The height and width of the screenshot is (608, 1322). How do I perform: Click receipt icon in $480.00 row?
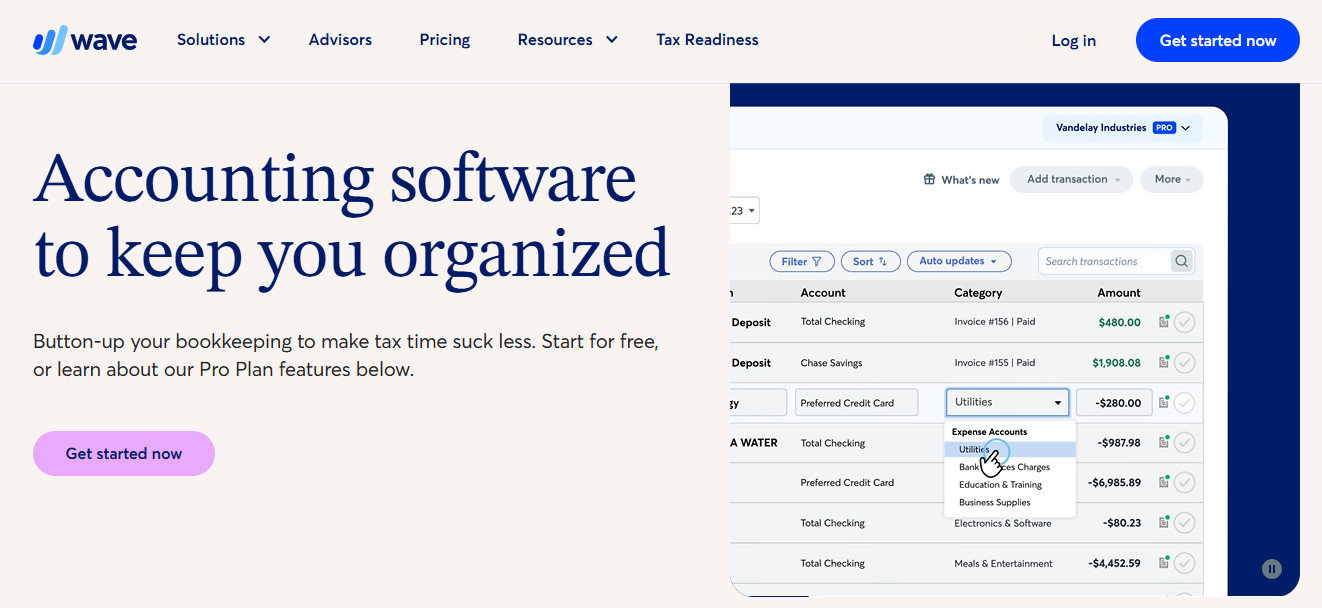[1164, 322]
